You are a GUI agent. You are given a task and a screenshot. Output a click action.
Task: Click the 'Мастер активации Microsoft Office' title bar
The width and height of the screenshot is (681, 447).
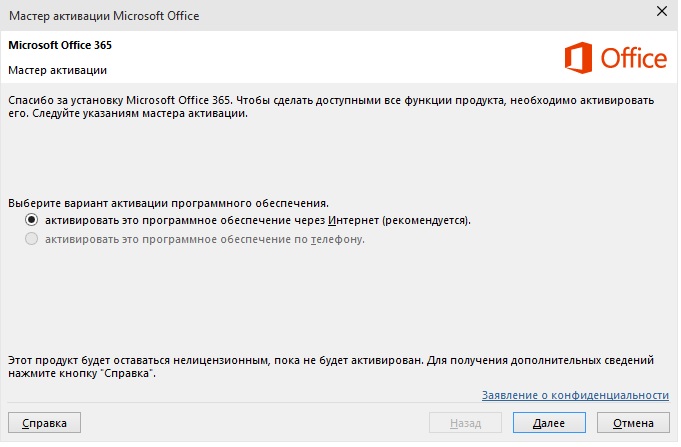pos(104,16)
